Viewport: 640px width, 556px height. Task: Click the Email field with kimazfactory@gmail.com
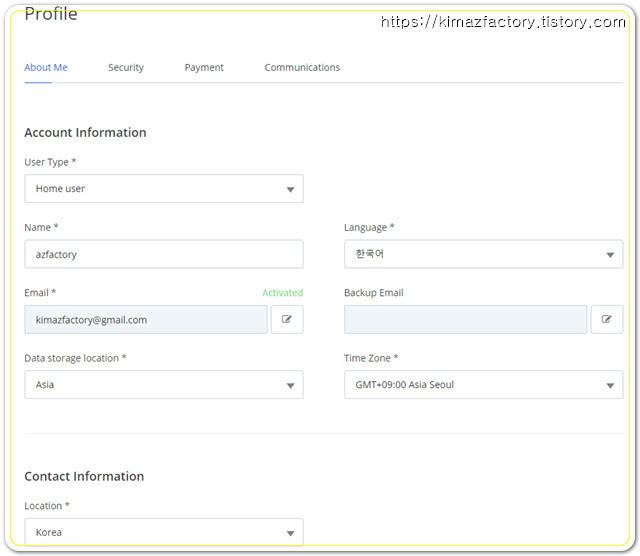[146, 319]
